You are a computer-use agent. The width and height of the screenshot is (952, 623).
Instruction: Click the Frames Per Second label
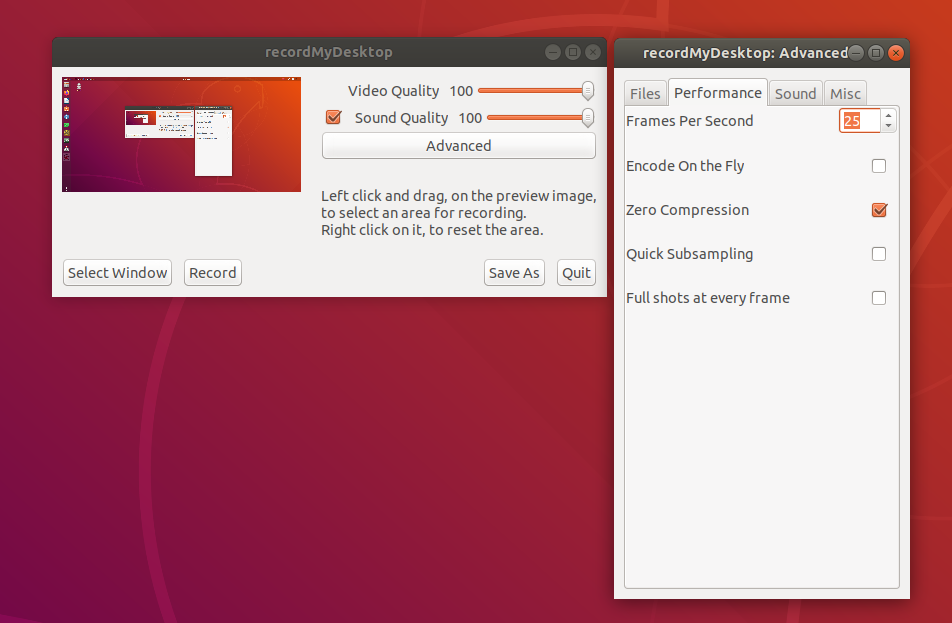pos(690,121)
